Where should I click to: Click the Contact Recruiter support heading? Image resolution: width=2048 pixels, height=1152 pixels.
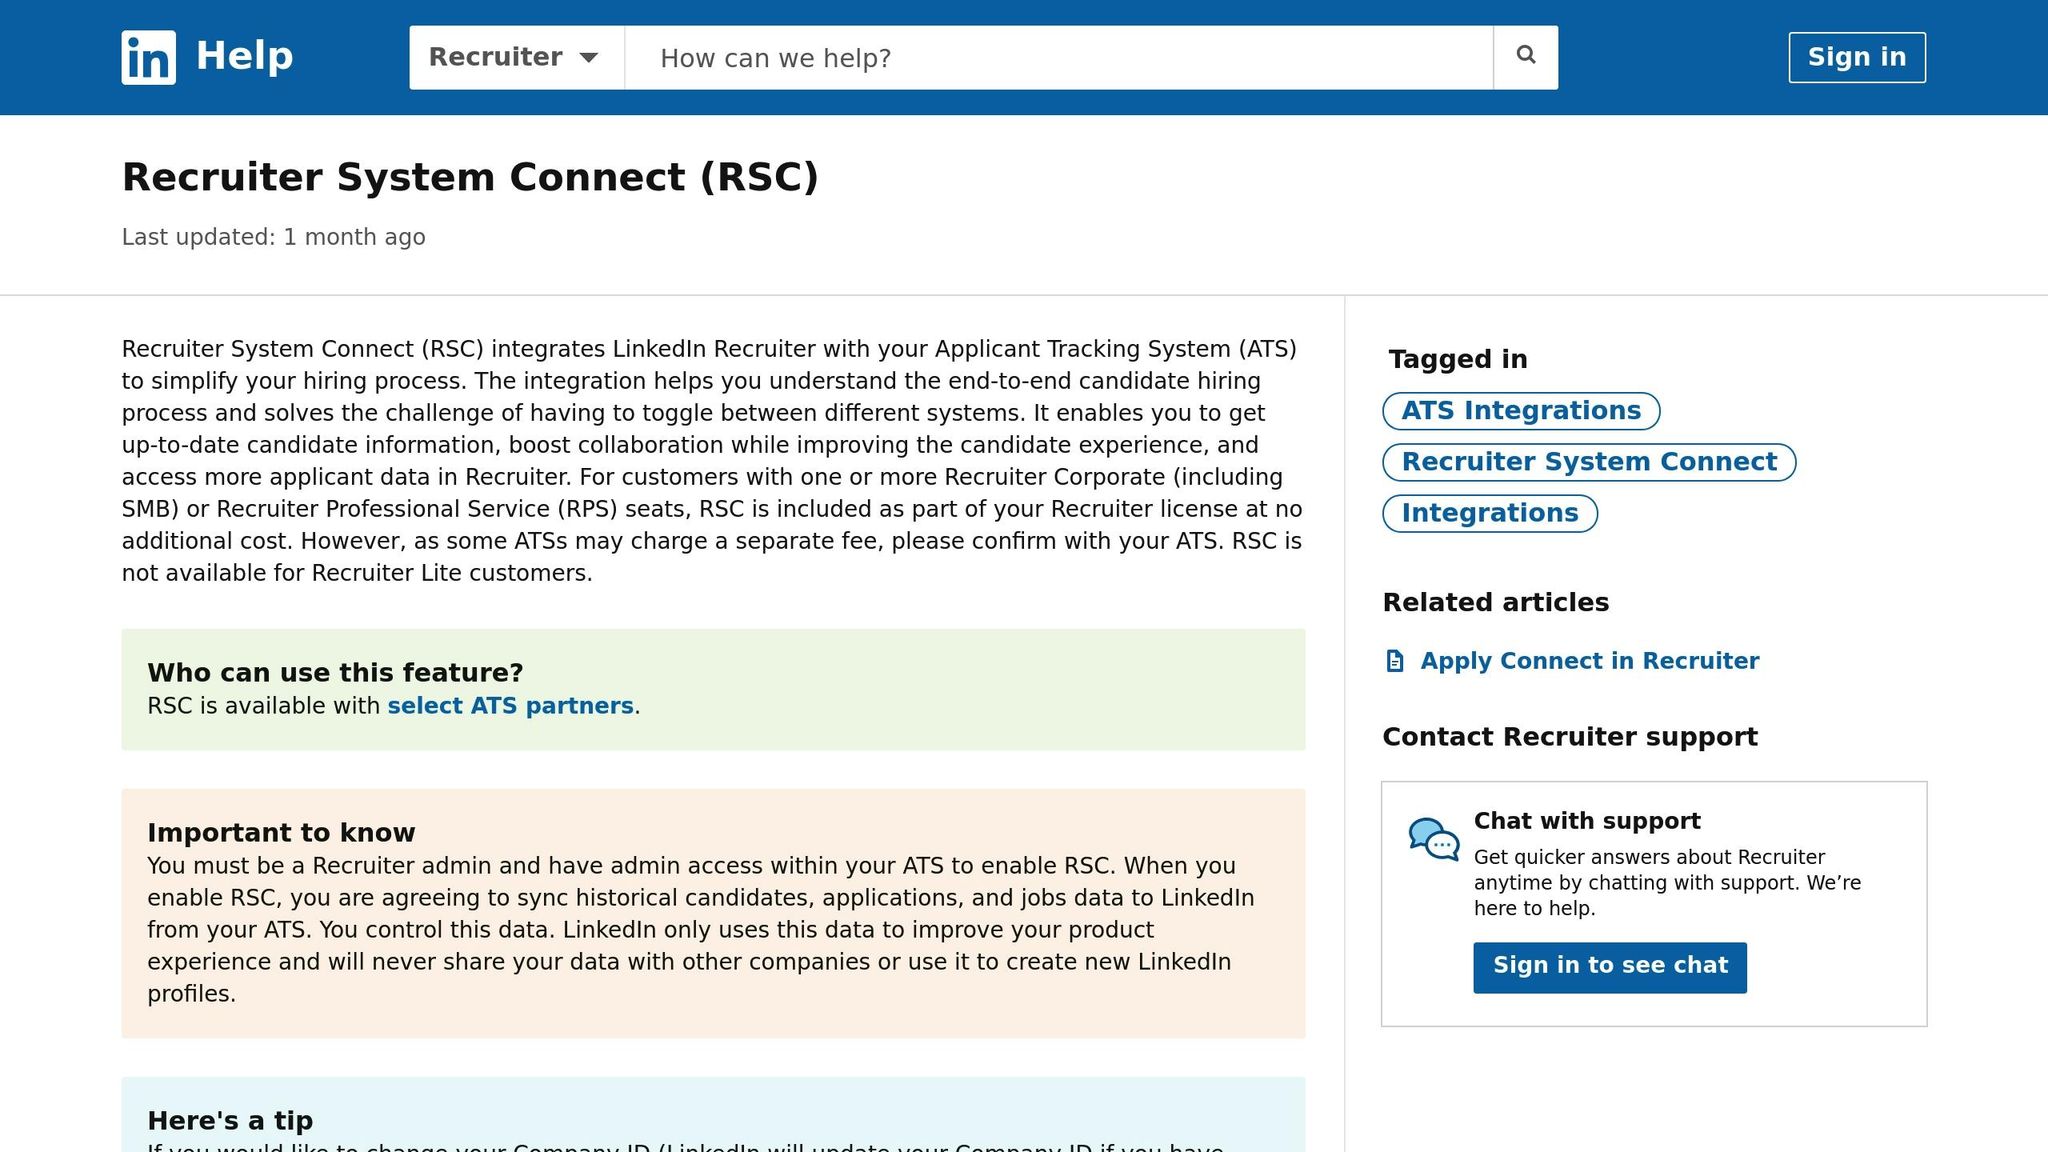(x=1570, y=736)
